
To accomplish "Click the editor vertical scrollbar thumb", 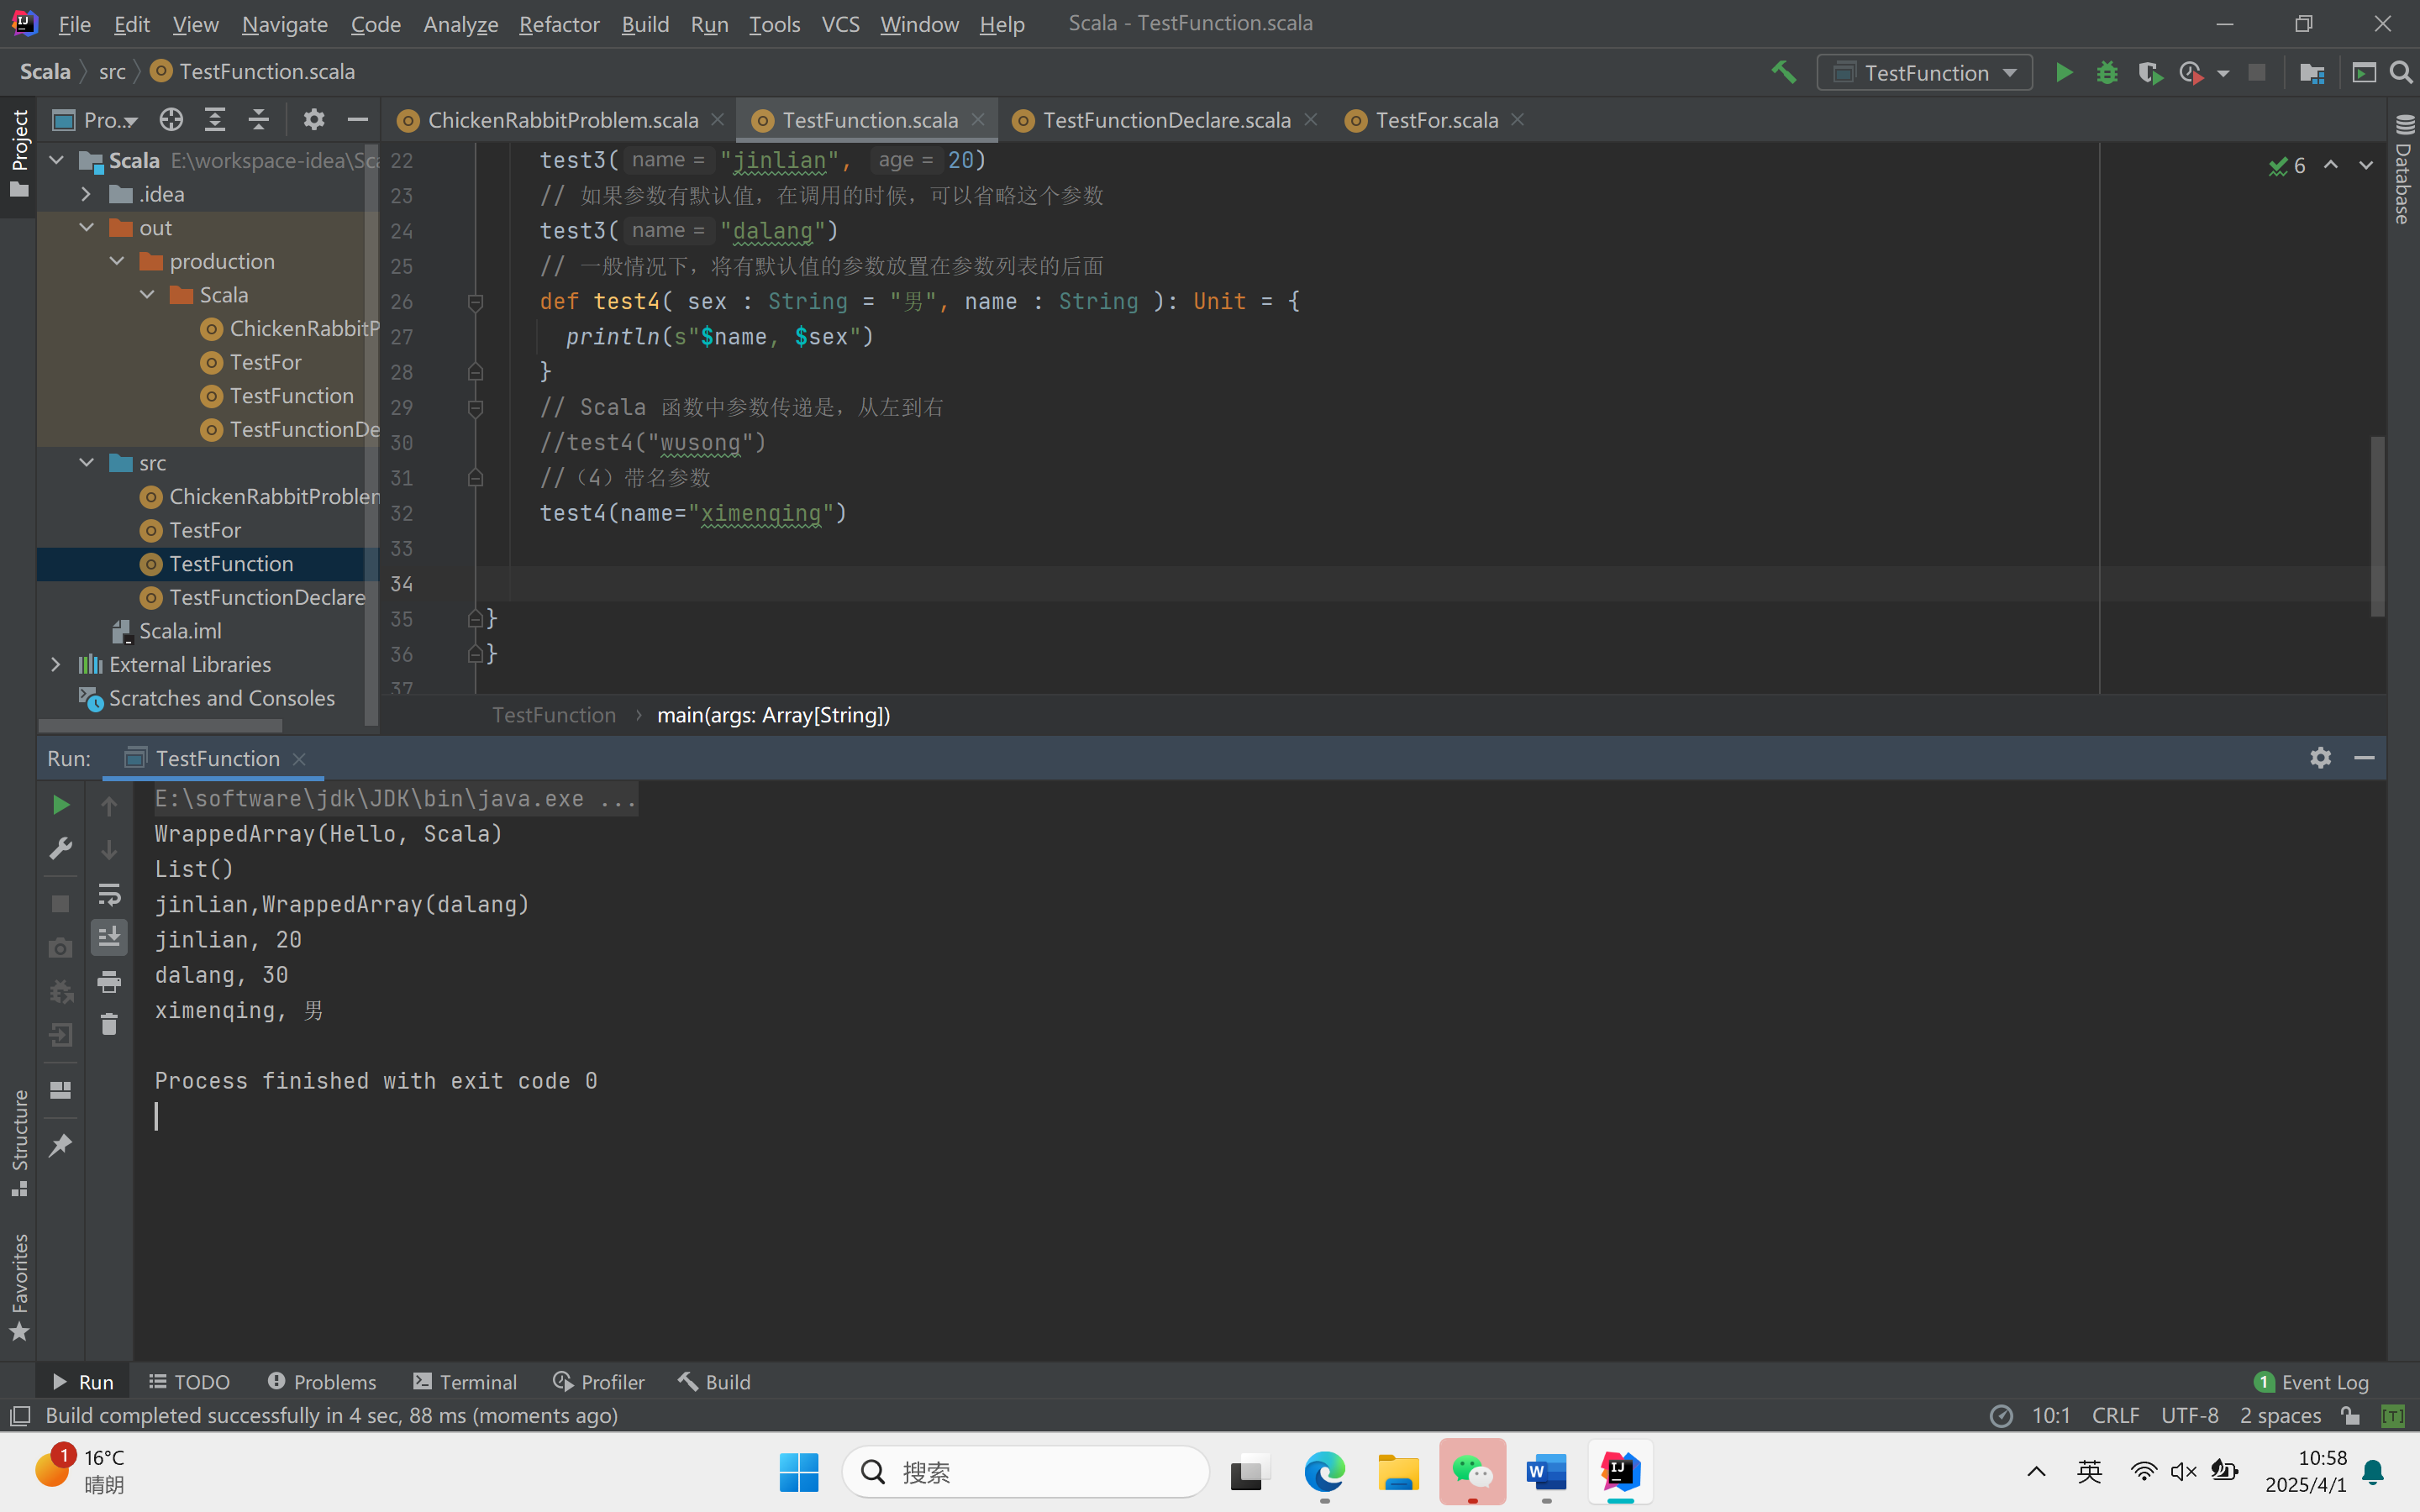I will point(2377,525).
